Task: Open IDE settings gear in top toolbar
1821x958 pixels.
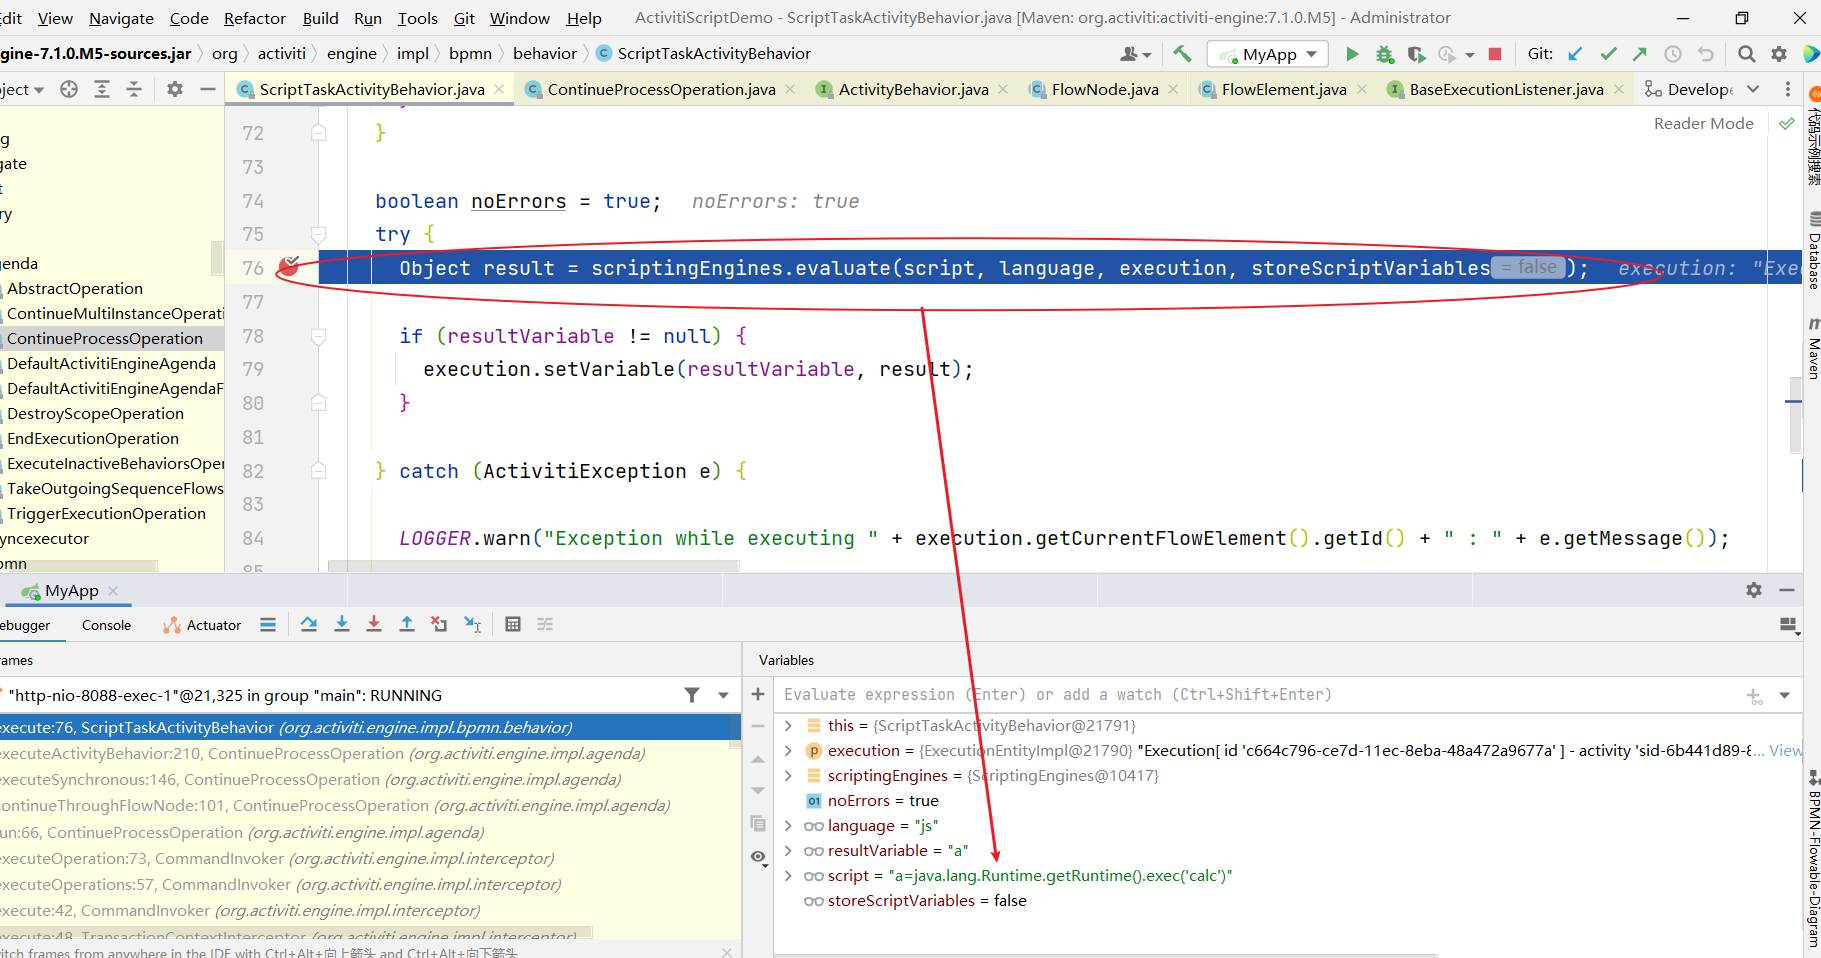Action: 1779,54
